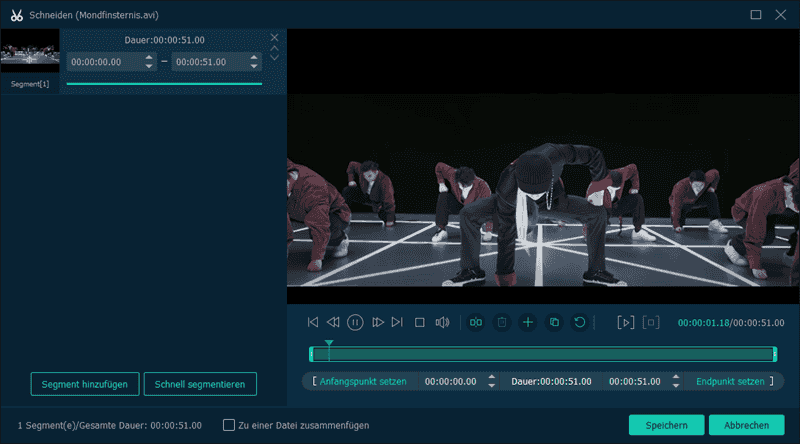This screenshot has height=445, width=800.
Task: Click bottom start time input field
Action: click(451, 381)
